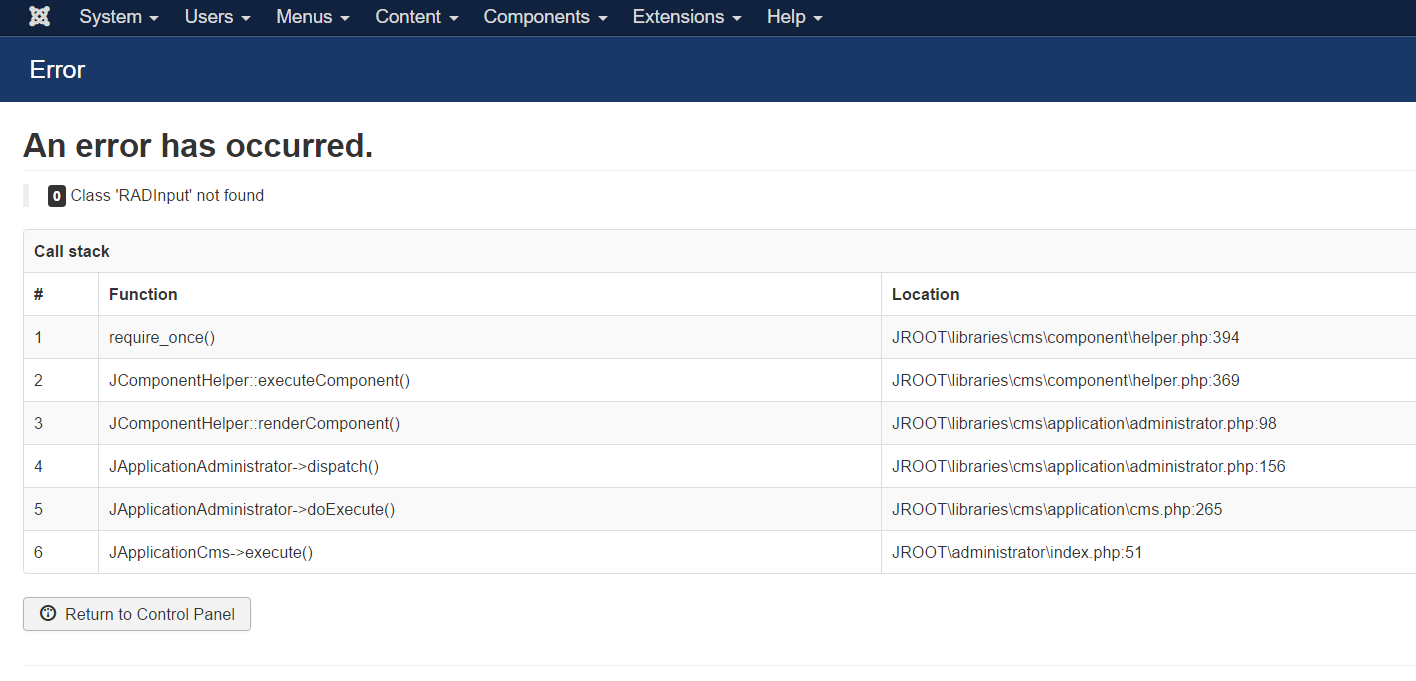Select the JComponentHelper::renderComponent() cell
Viewport: 1416px width, 681px height.
click(x=254, y=423)
